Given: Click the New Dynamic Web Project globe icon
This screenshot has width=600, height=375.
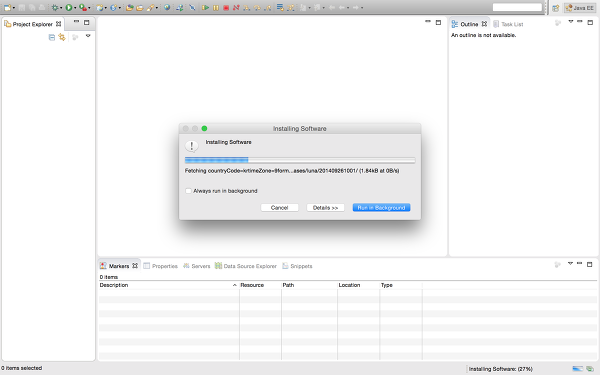Looking at the screenshot, I should [100, 7].
